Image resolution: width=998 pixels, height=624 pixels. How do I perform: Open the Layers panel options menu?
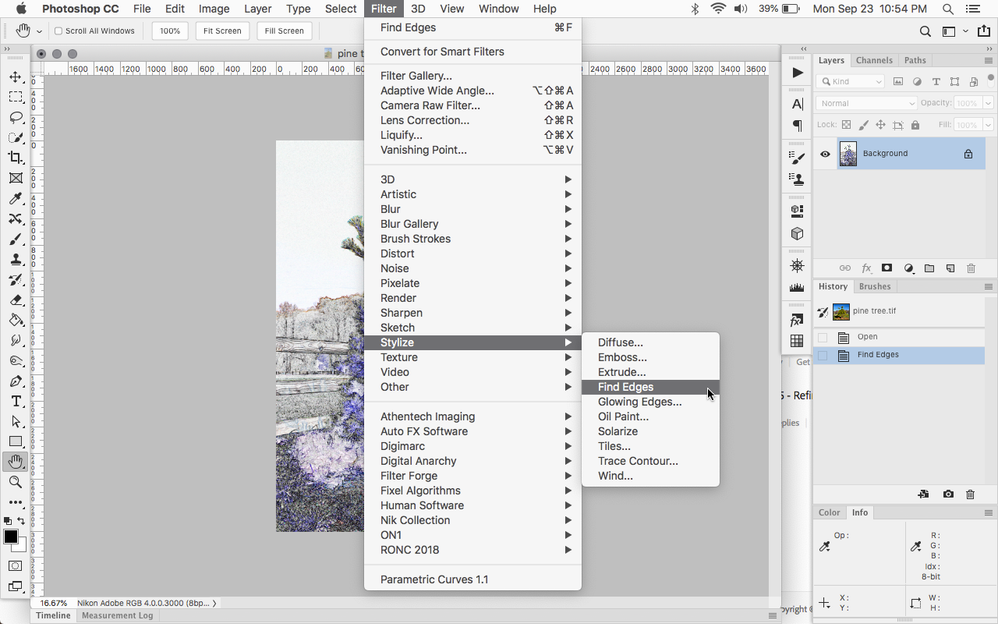pyautogui.click(x=988, y=60)
